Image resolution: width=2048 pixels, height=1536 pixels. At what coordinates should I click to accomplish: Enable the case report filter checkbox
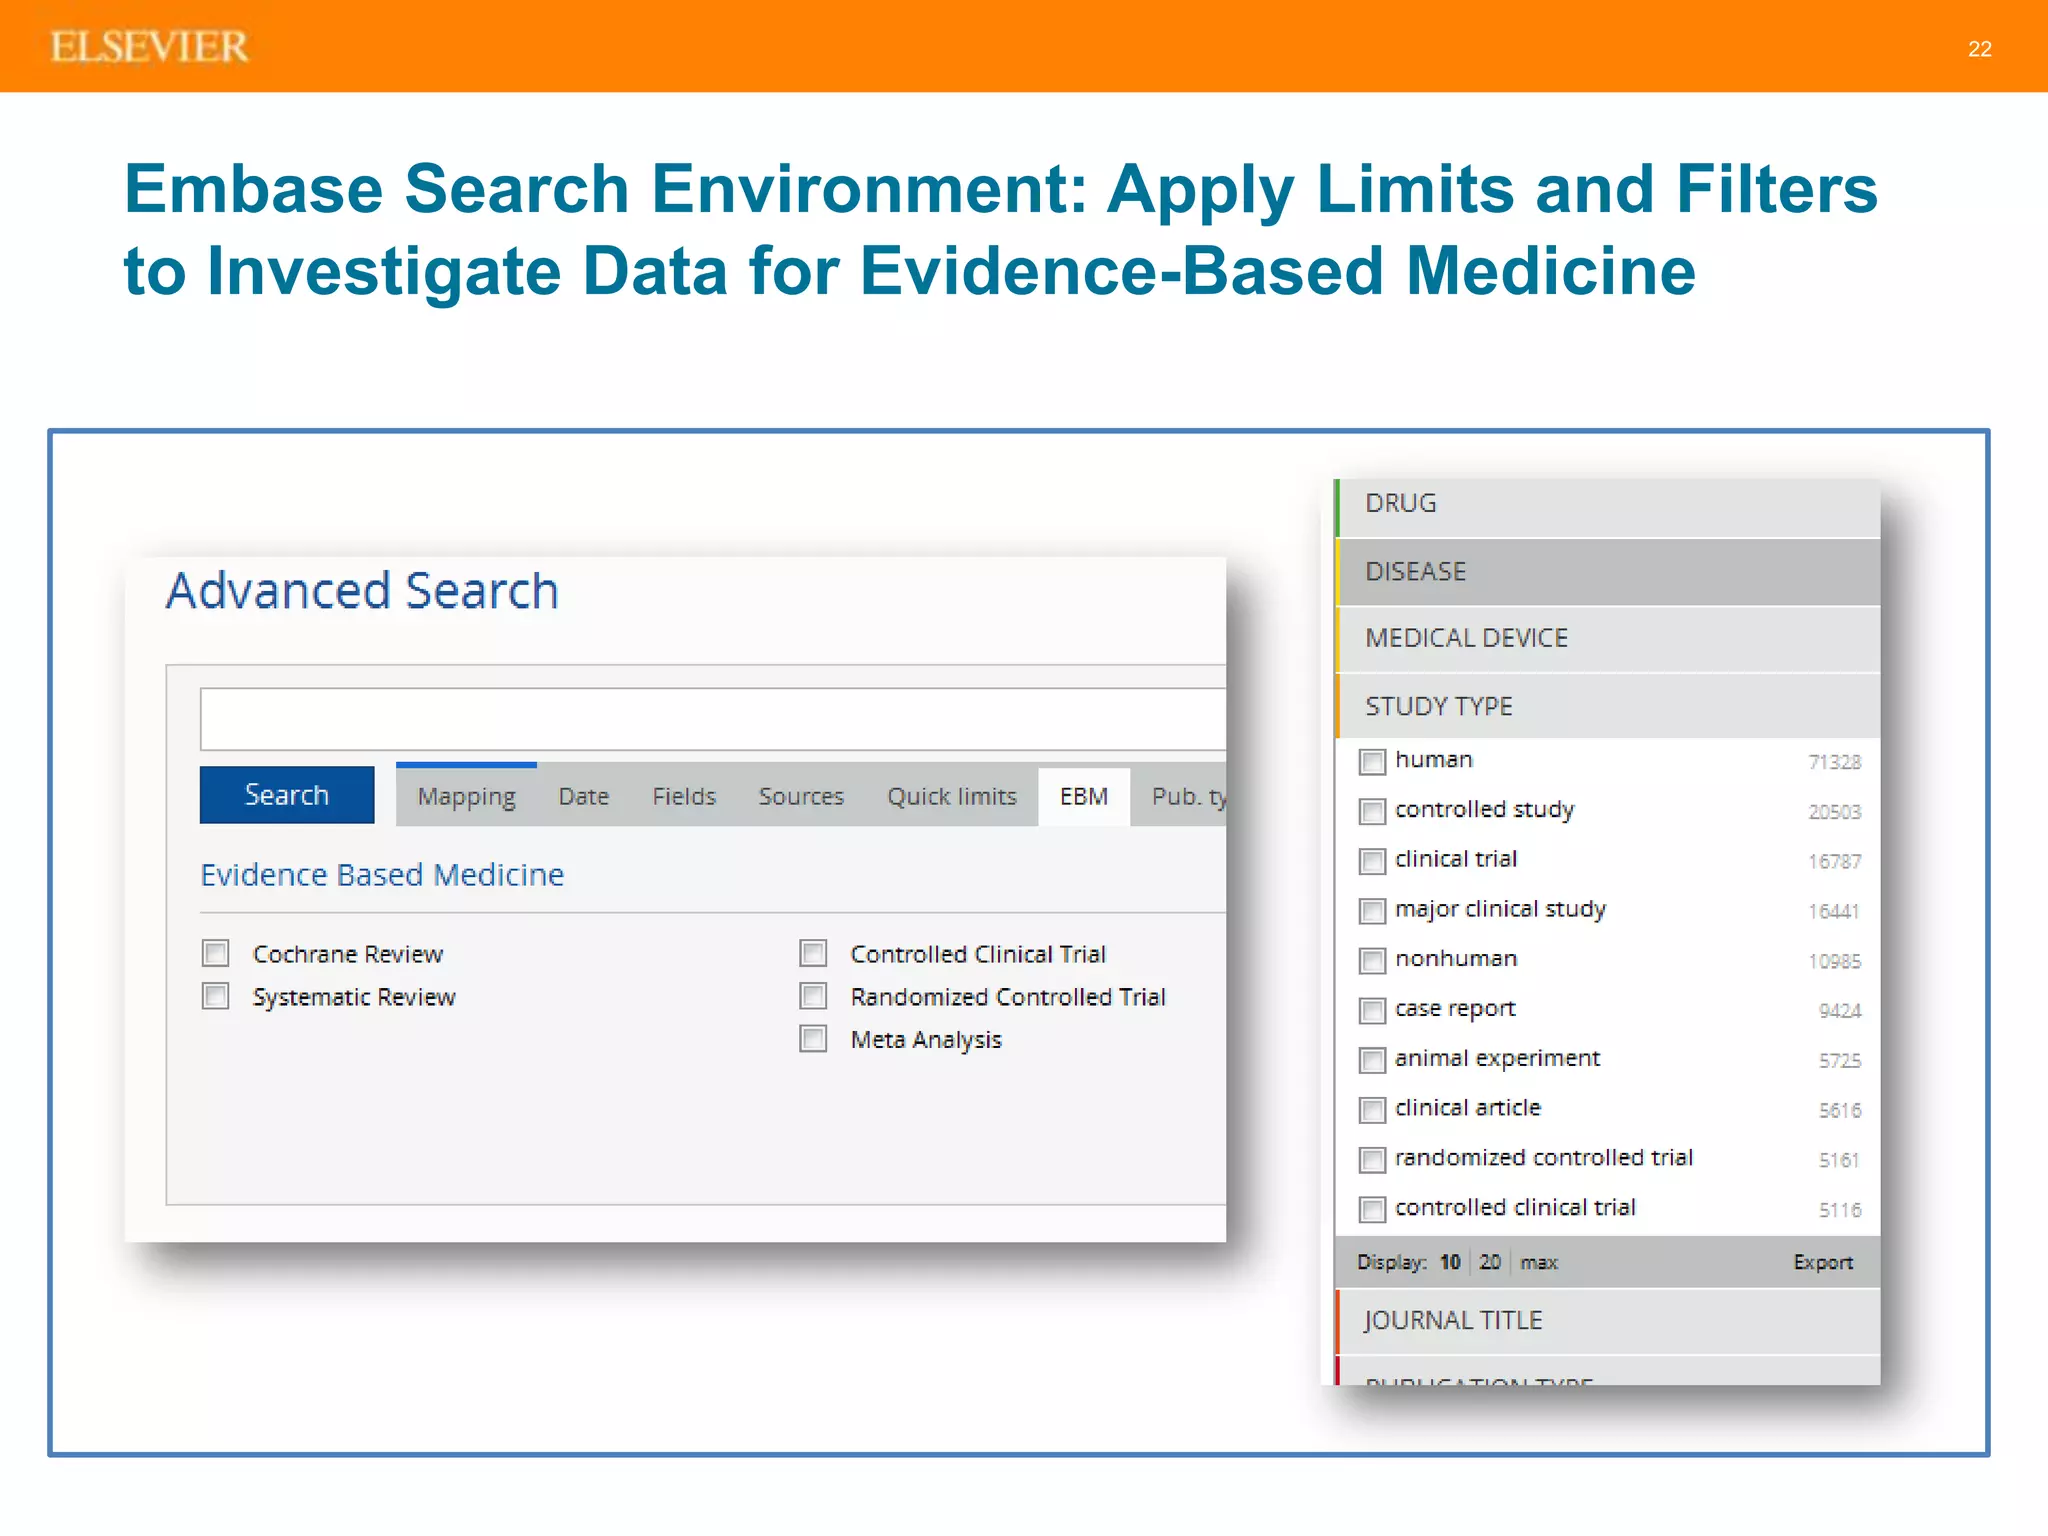1372,1010
